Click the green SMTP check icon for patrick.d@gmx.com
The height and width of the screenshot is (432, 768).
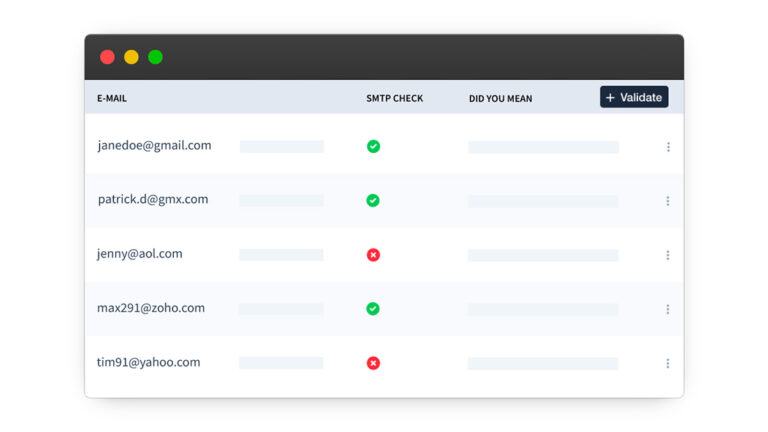click(373, 200)
